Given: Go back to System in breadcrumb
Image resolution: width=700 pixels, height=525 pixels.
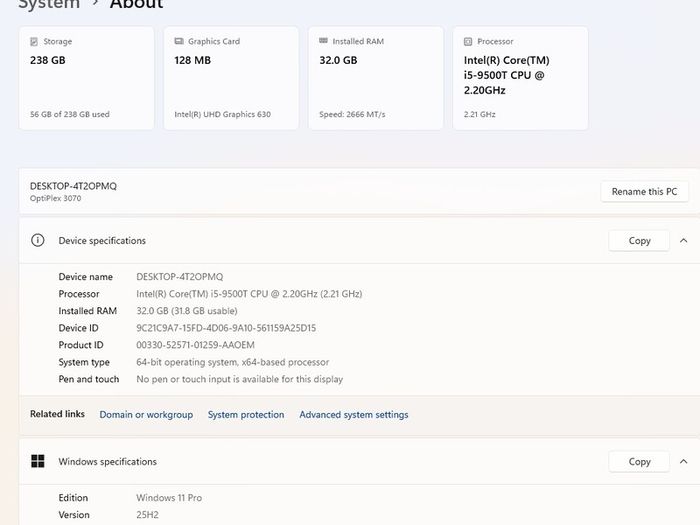Looking at the screenshot, I should (49, 4).
